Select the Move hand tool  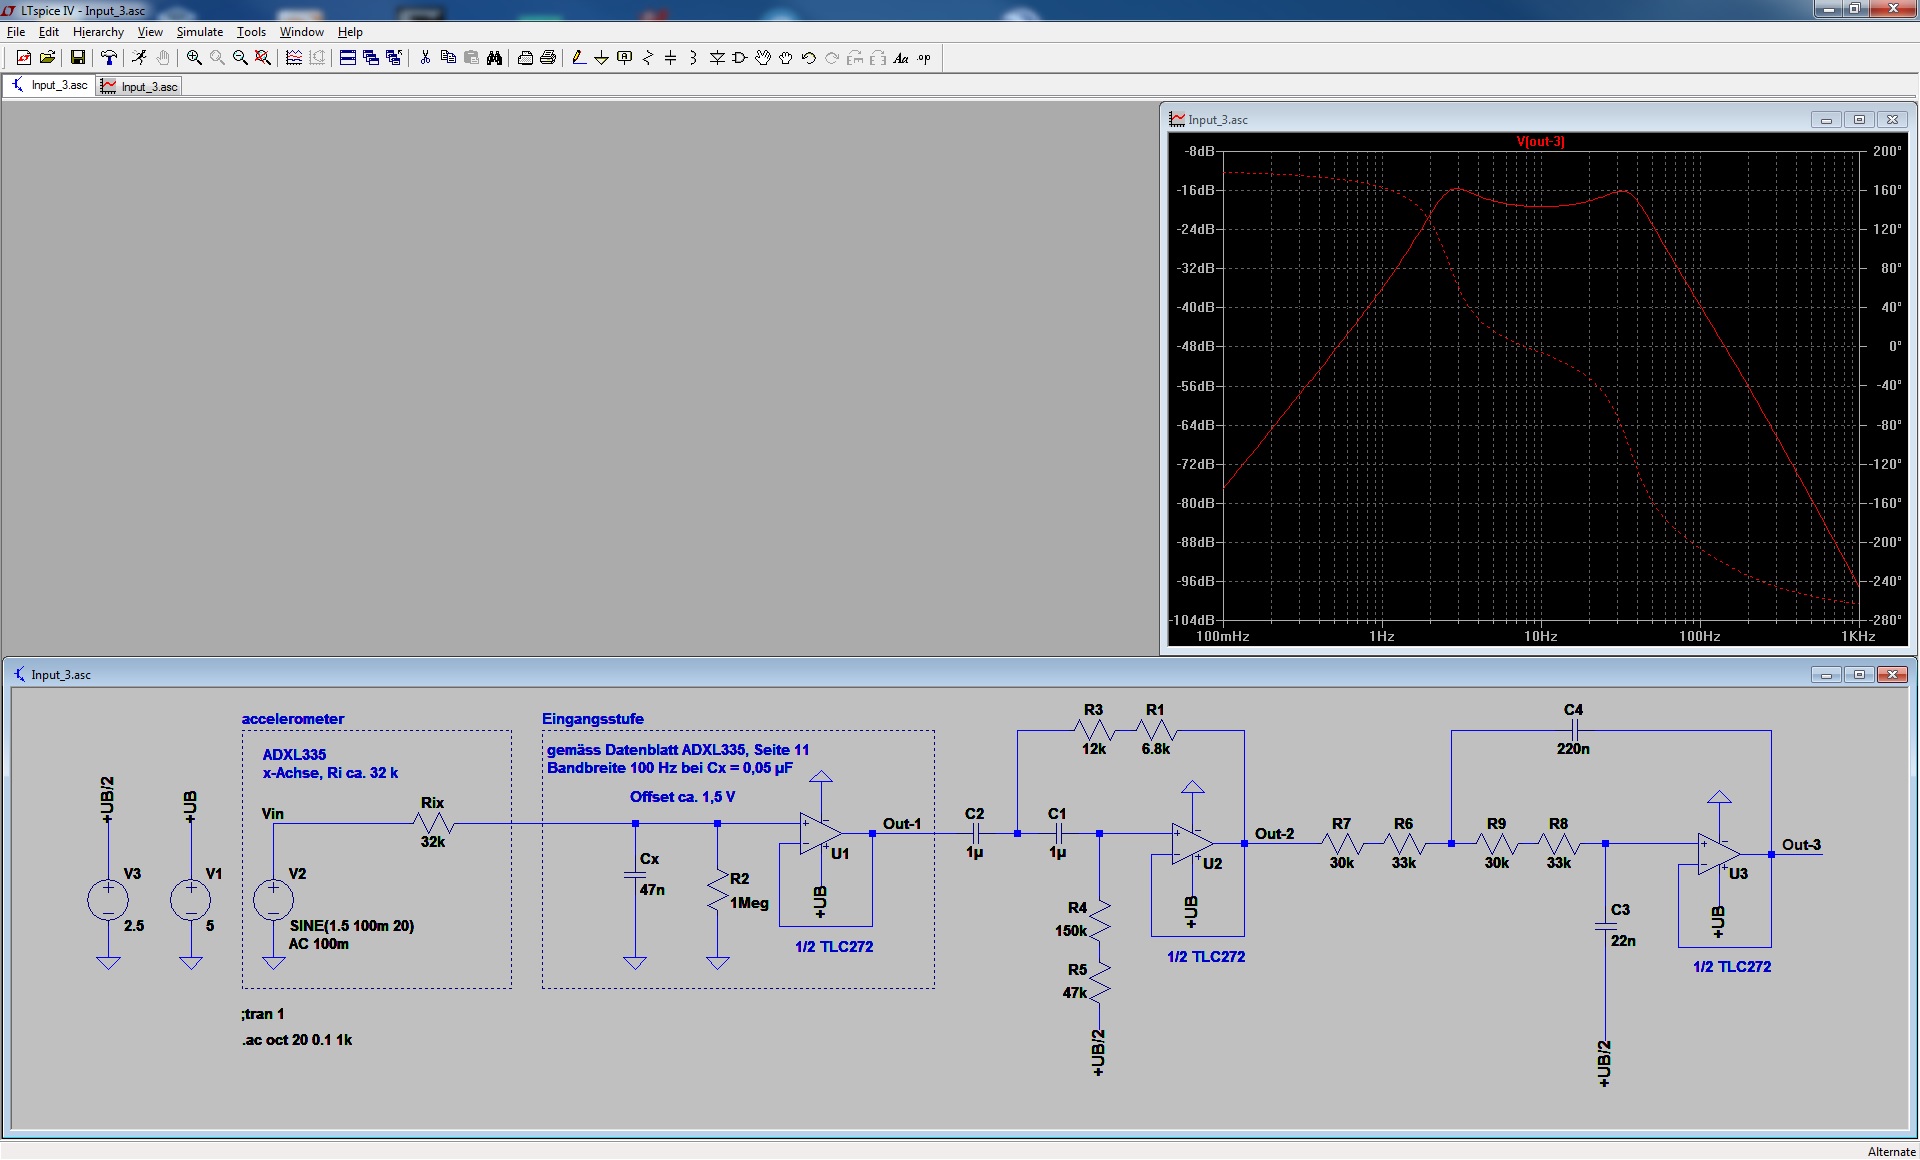(x=763, y=58)
